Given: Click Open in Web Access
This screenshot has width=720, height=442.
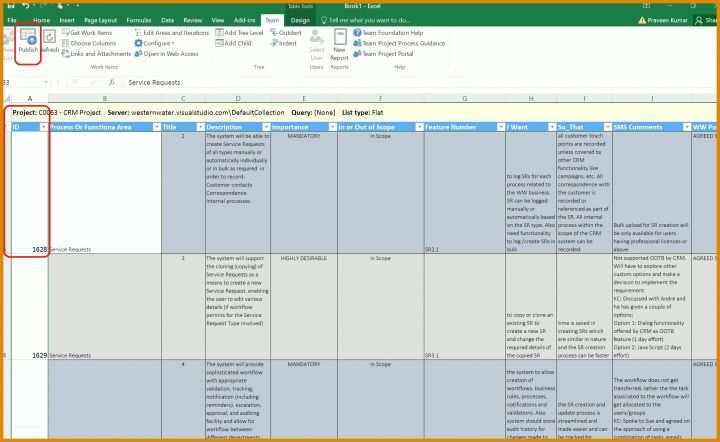Looking at the screenshot, I should [x=167, y=54].
